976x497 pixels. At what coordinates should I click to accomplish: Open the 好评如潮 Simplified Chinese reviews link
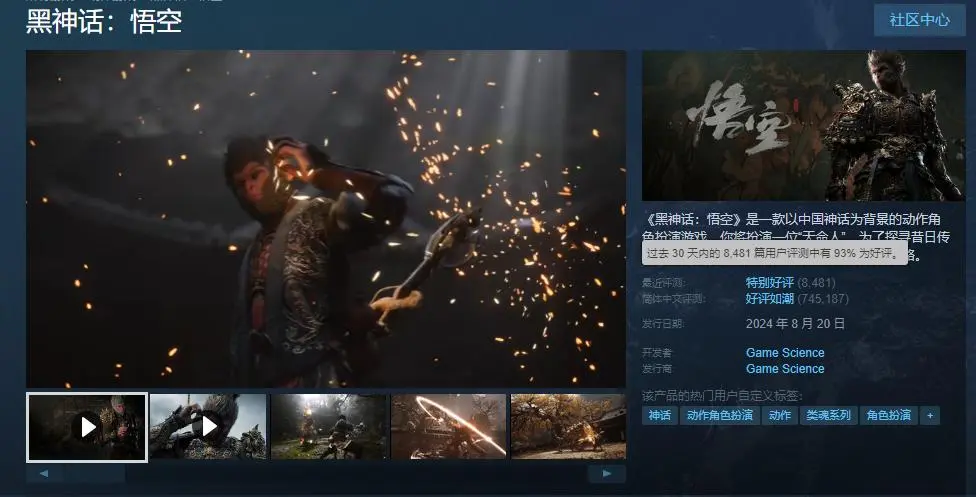[x=769, y=298]
